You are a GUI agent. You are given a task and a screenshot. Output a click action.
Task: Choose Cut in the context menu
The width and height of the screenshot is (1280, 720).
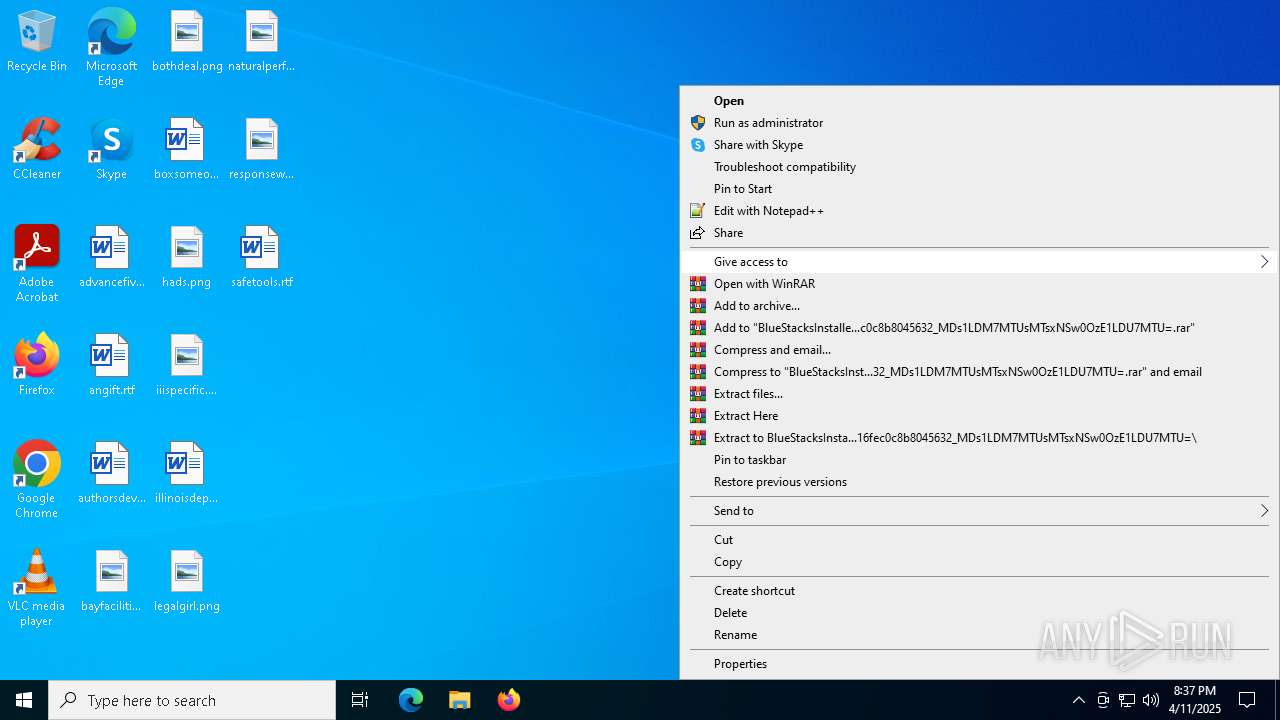pos(979,540)
